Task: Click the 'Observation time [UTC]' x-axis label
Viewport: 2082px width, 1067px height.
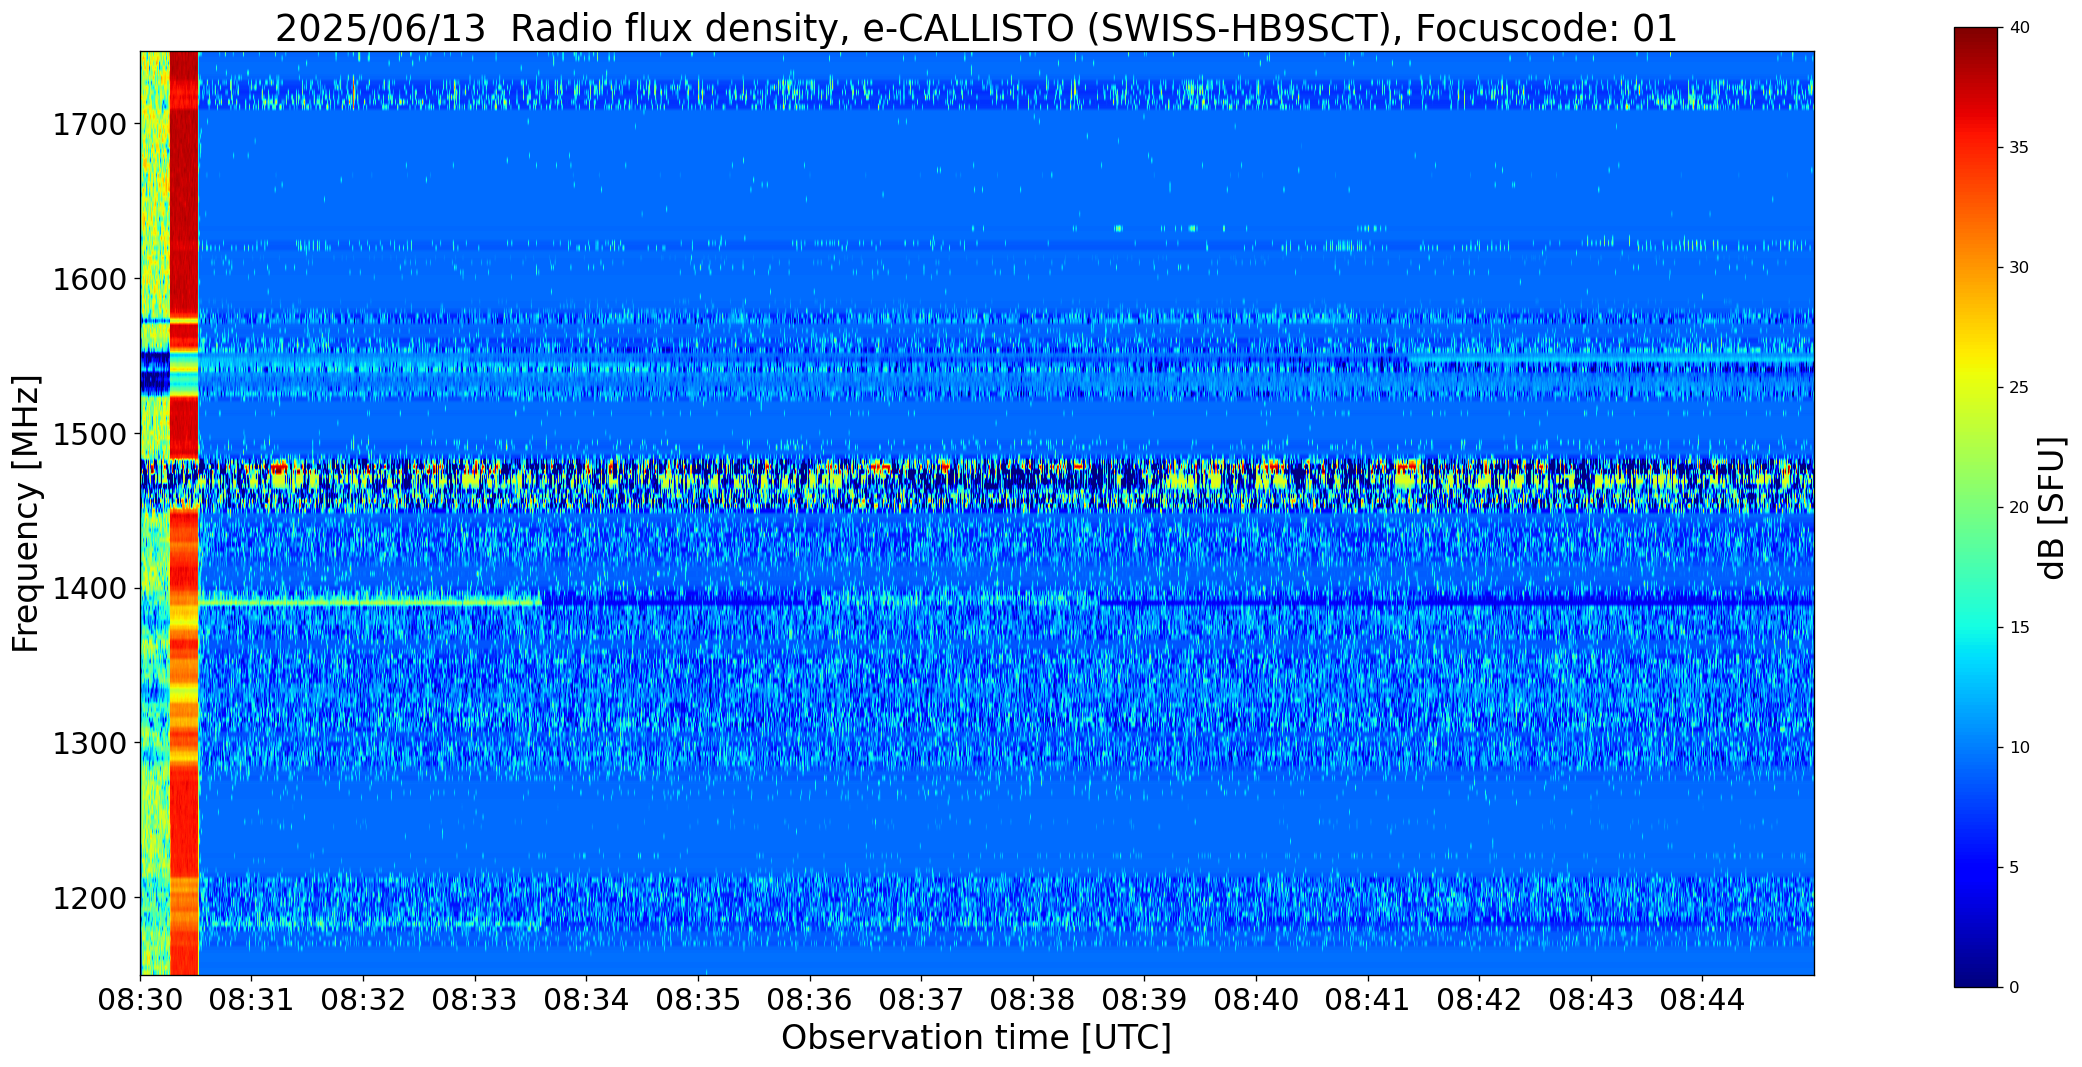Action: click(976, 1038)
